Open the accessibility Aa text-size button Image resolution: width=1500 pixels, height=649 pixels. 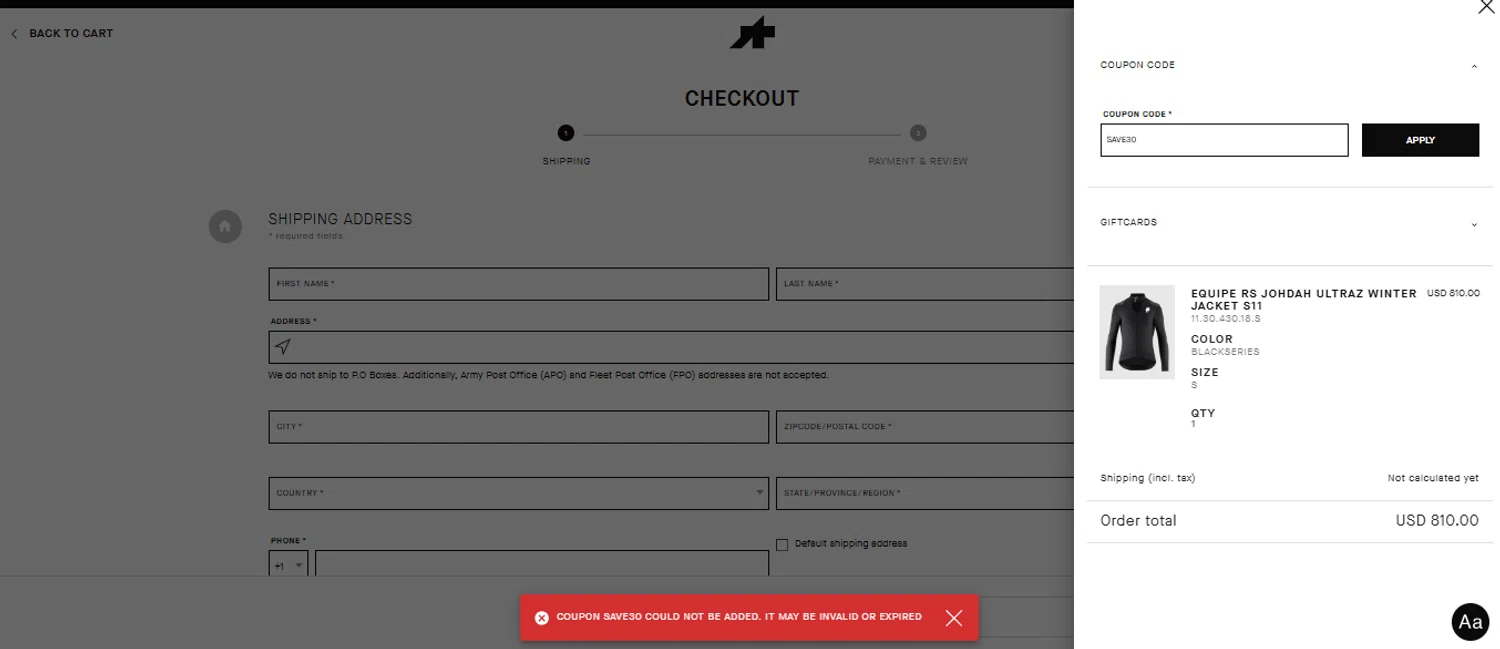click(1470, 622)
